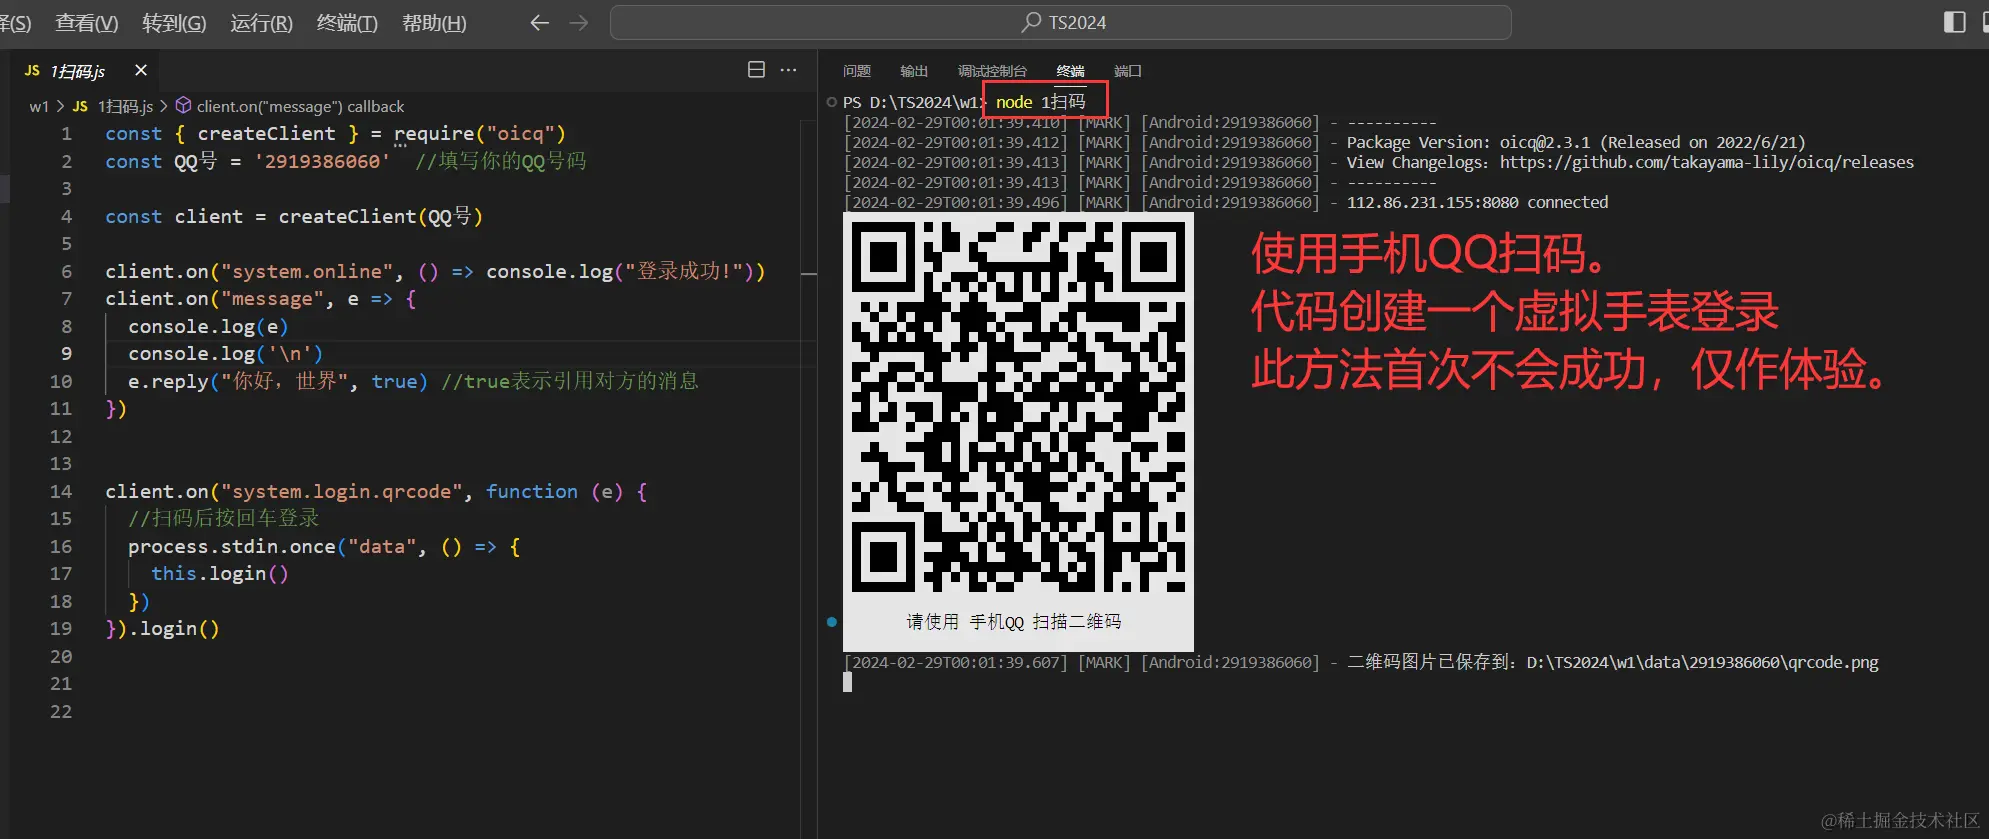Switch to the 输出 panel tab
Viewport: 1989px width, 839px height.
point(914,71)
